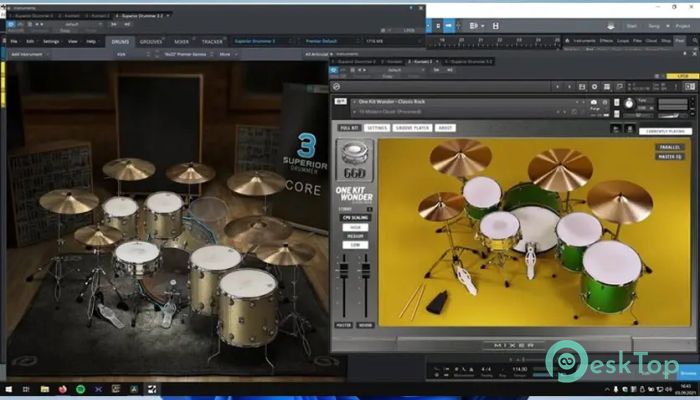Toggle the MASTER EQ button on the kit view
This screenshot has width=700, height=400.
[x=670, y=157]
